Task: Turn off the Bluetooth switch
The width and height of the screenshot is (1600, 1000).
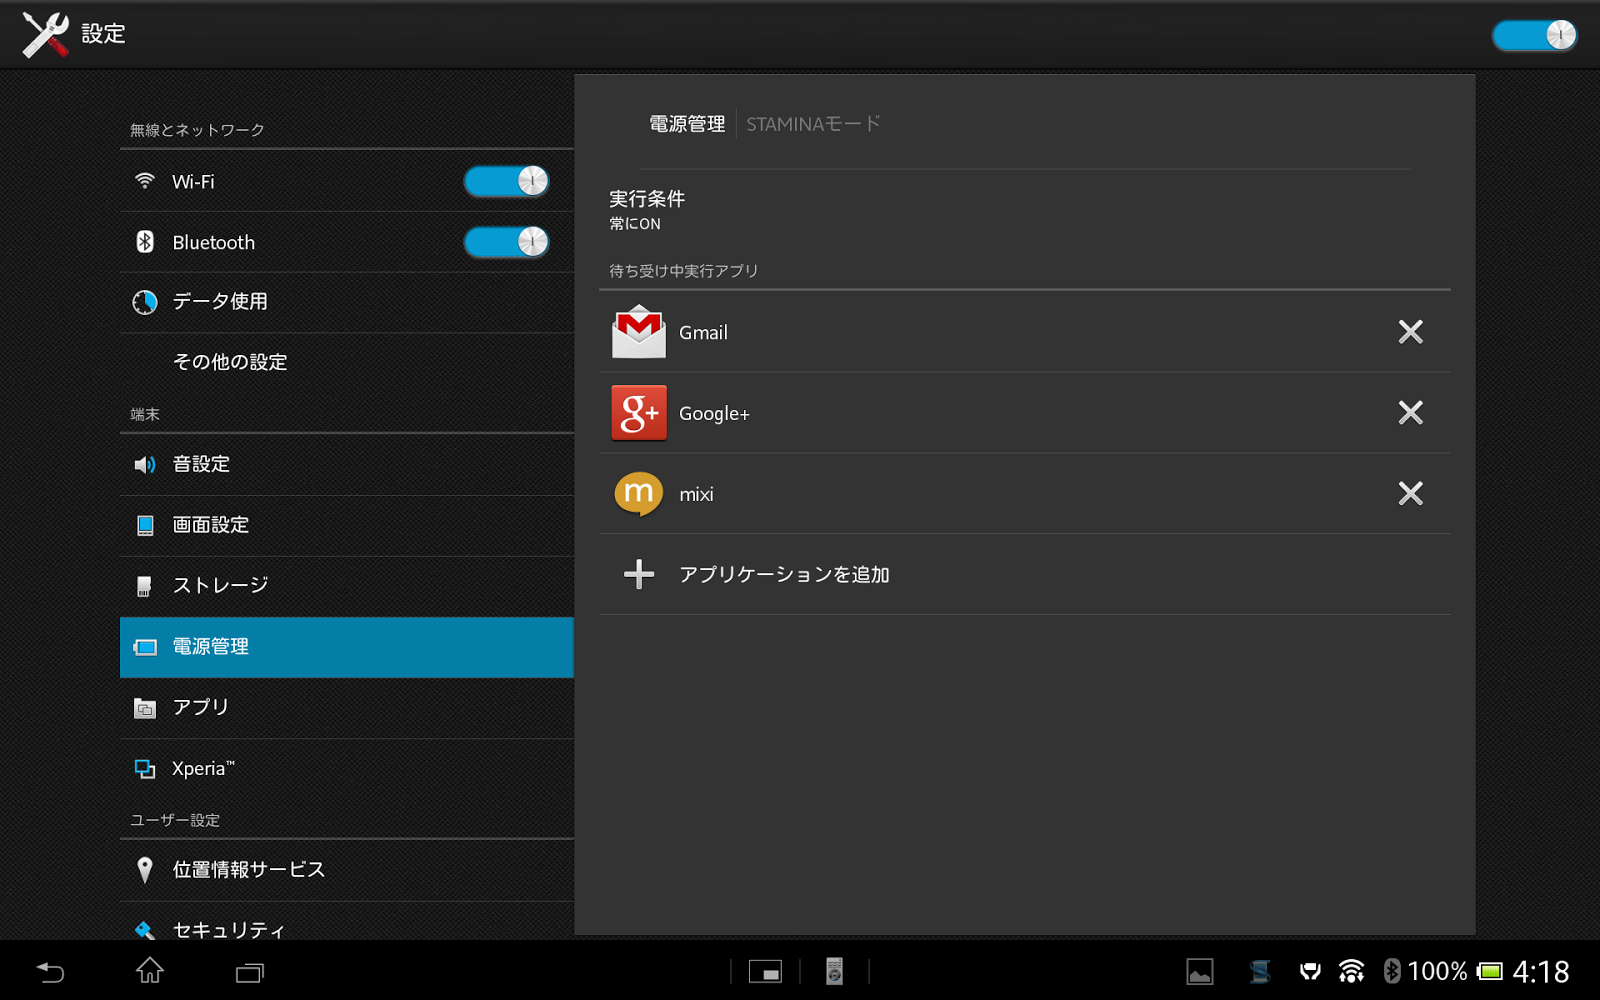Action: 506,242
